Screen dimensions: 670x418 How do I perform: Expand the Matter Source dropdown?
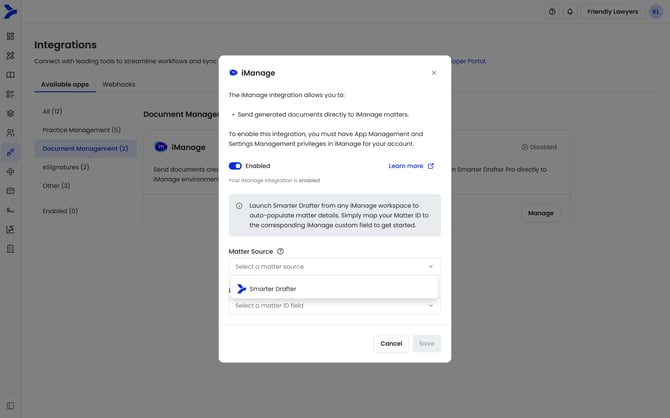click(x=334, y=267)
